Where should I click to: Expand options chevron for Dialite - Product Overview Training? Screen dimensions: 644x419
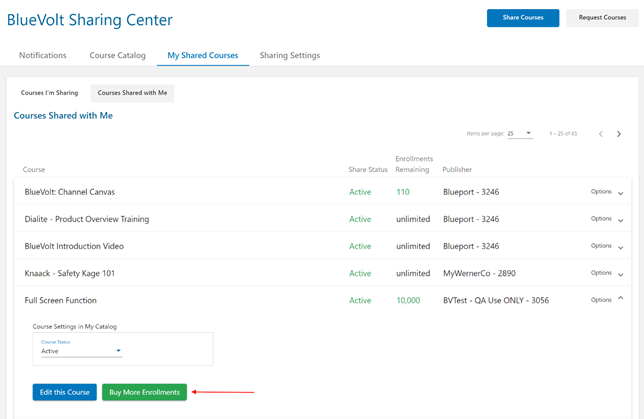(621, 220)
